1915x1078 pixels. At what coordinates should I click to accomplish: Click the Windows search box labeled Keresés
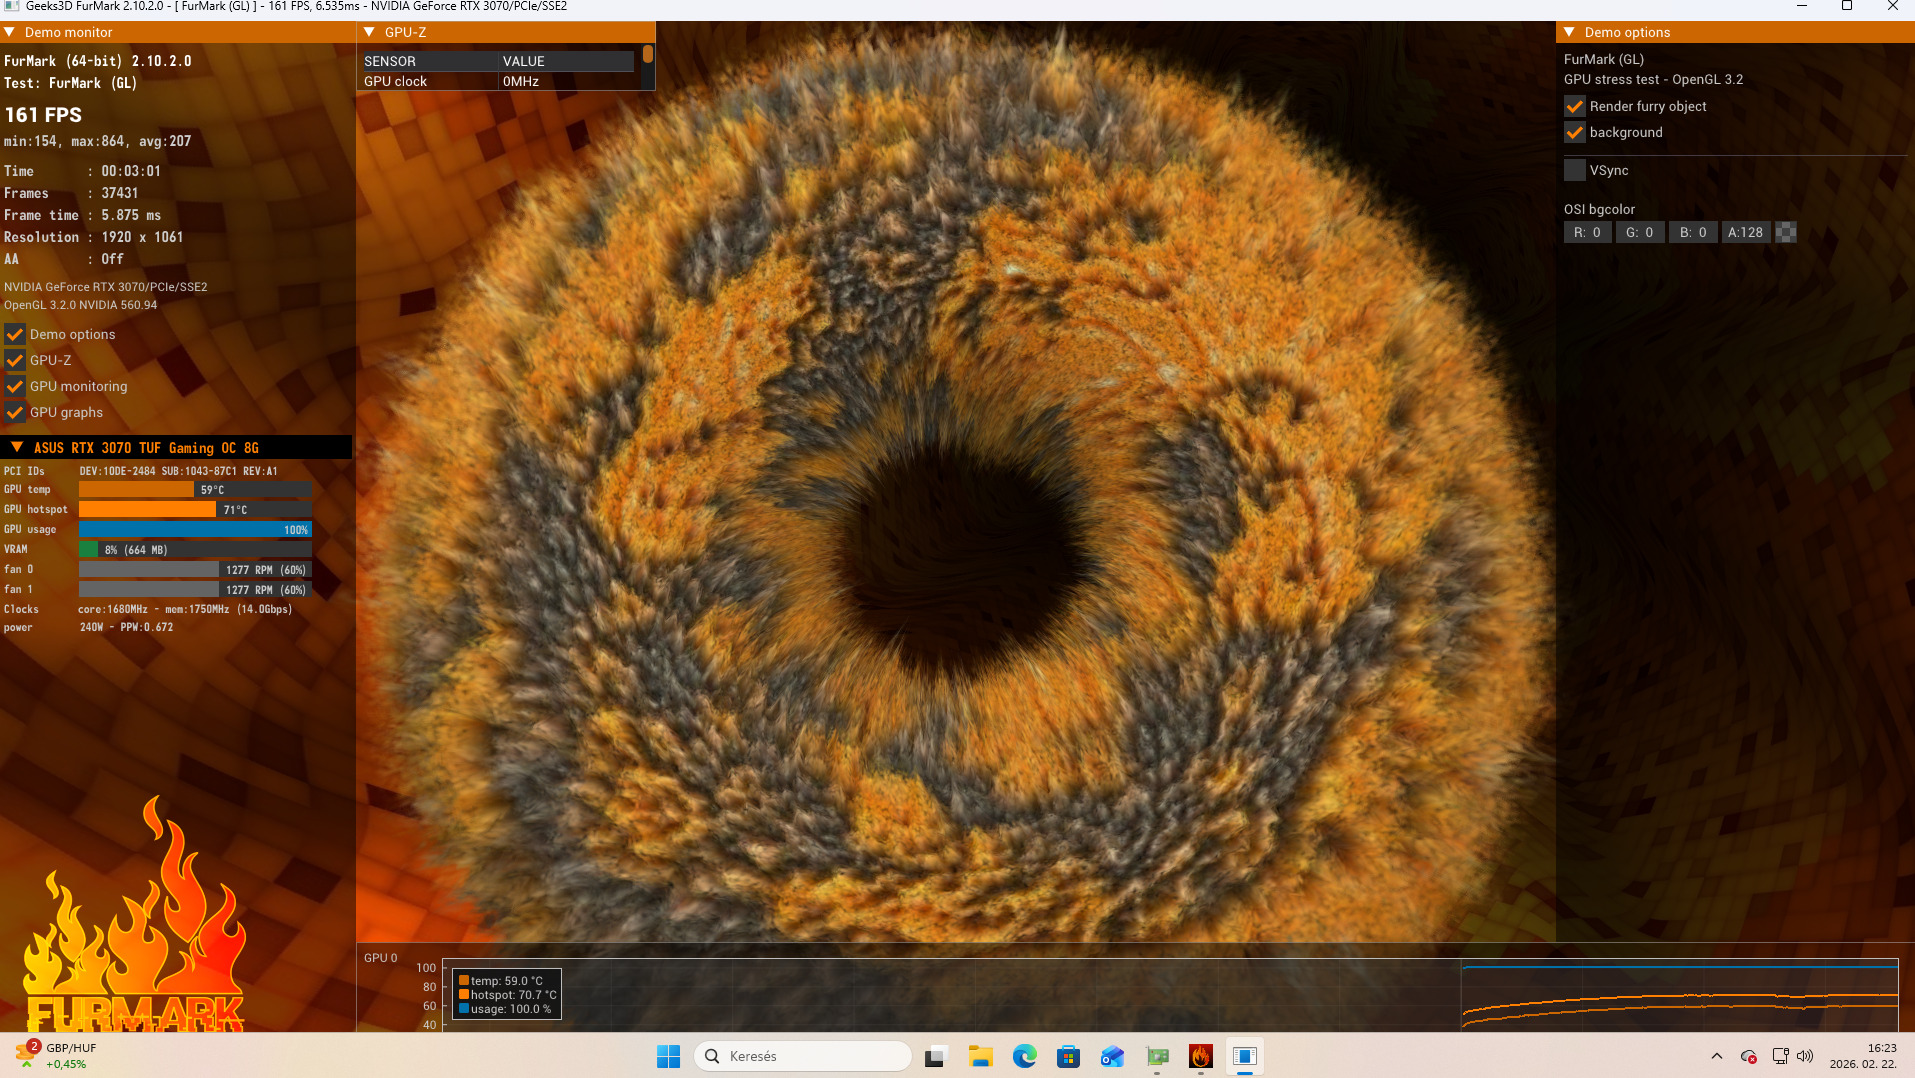click(803, 1056)
